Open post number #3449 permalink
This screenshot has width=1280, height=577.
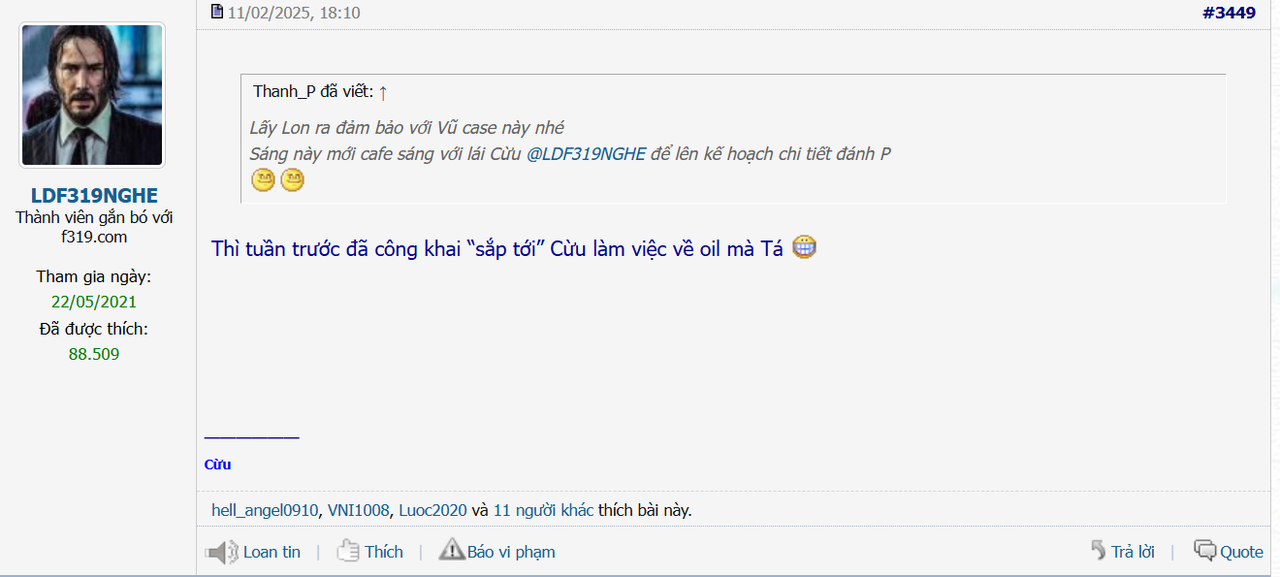[x=1228, y=13]
